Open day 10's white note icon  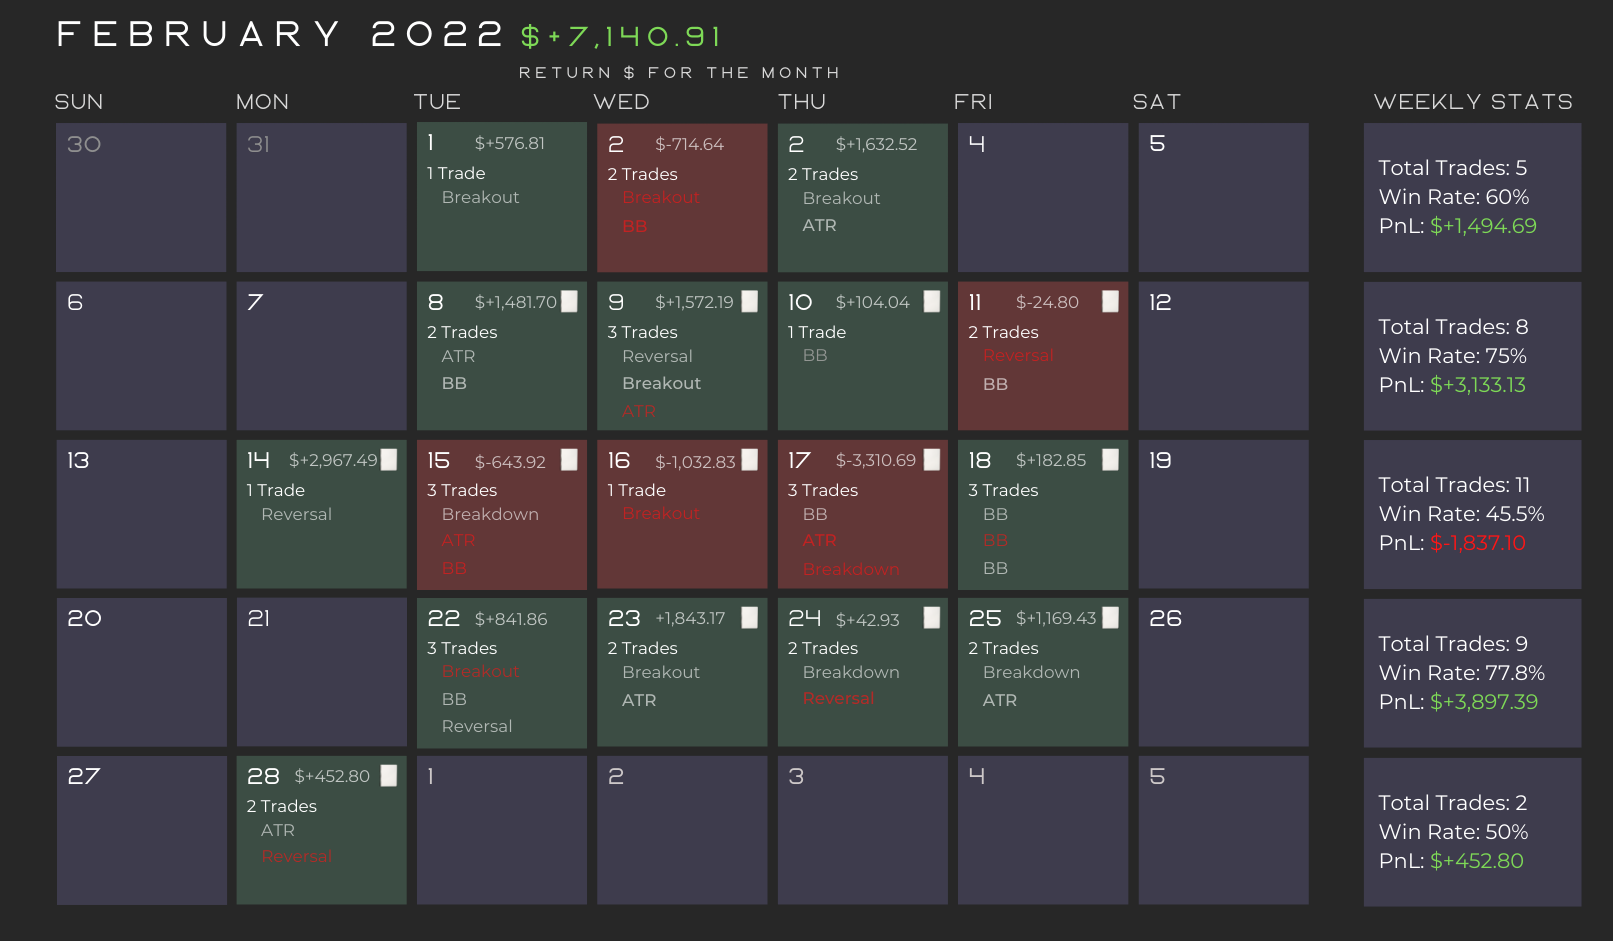click(931, 302)
